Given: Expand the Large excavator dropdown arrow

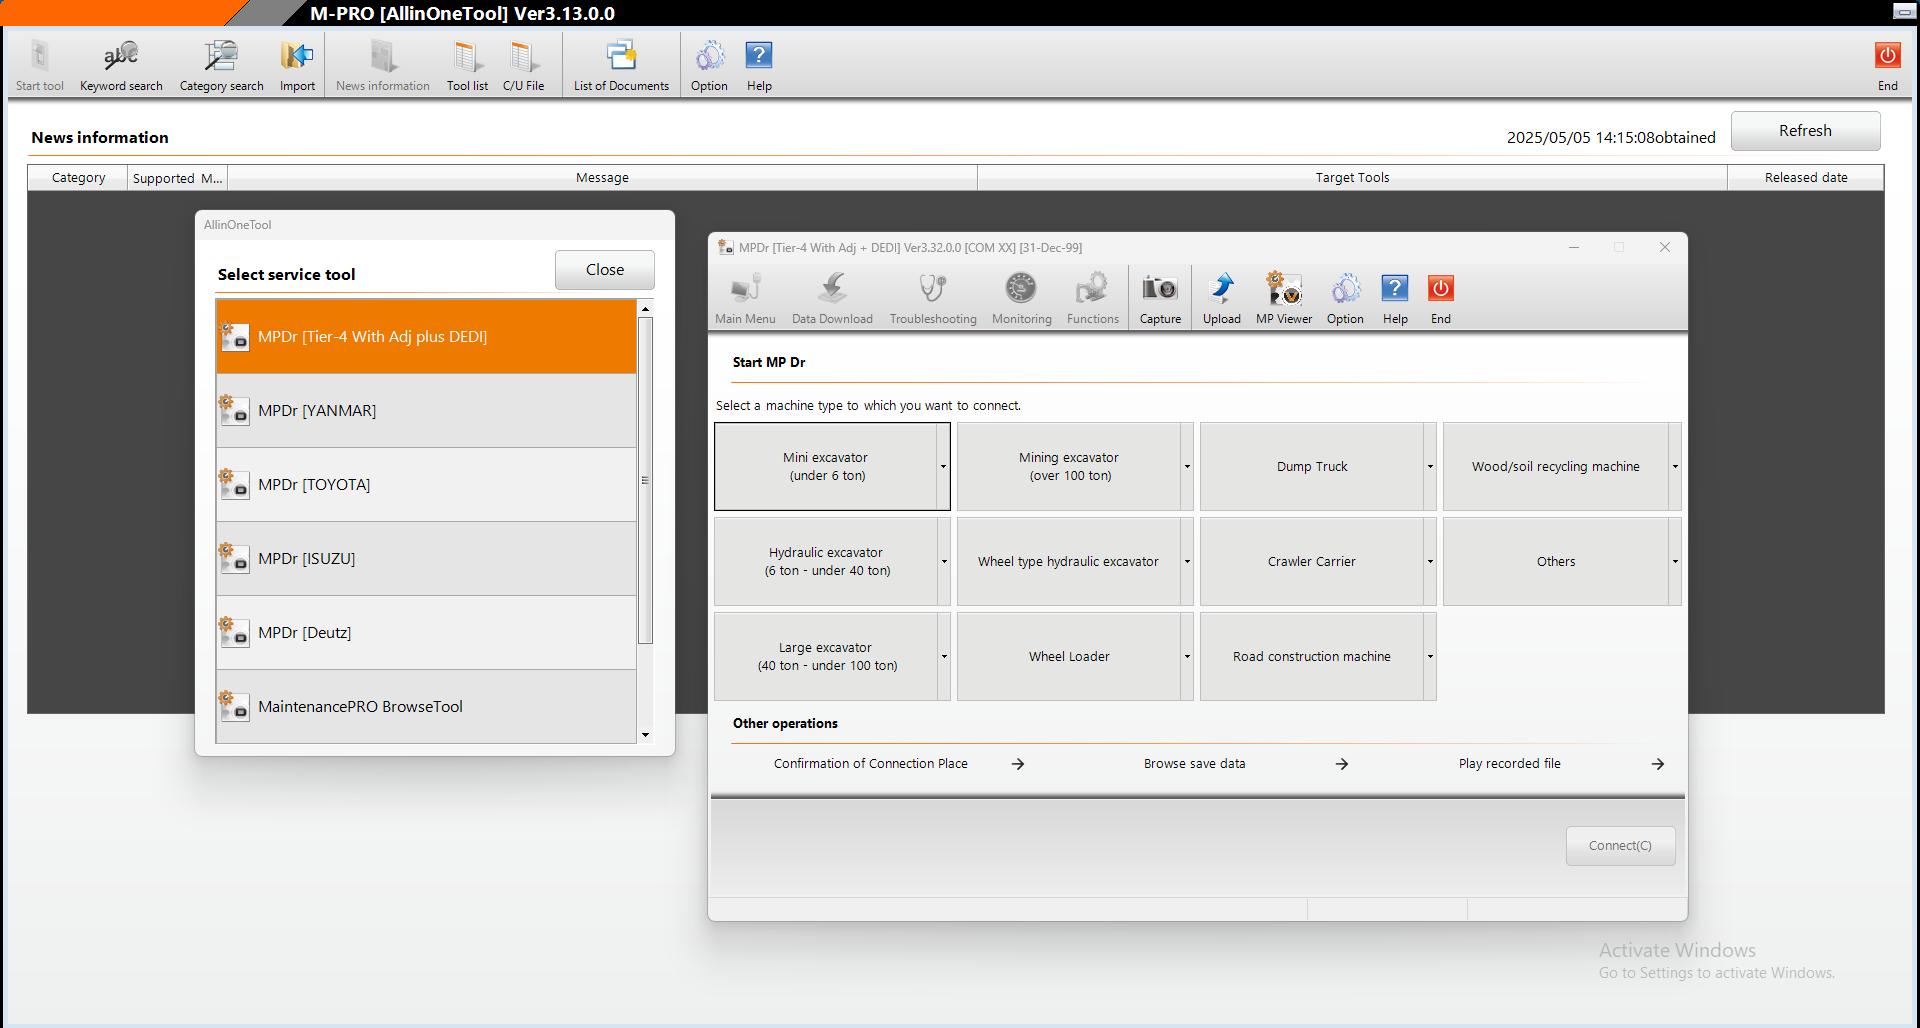Looking at the screenshot, I should pos(944,657).
